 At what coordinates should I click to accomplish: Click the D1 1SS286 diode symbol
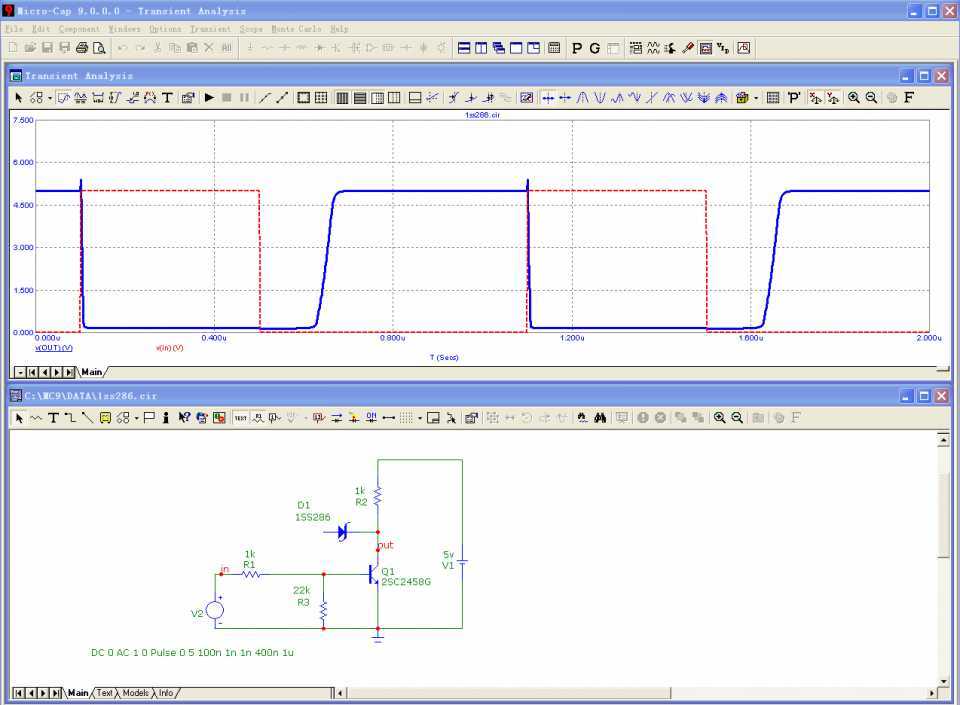pyautogui.click(x=343, y=532)
